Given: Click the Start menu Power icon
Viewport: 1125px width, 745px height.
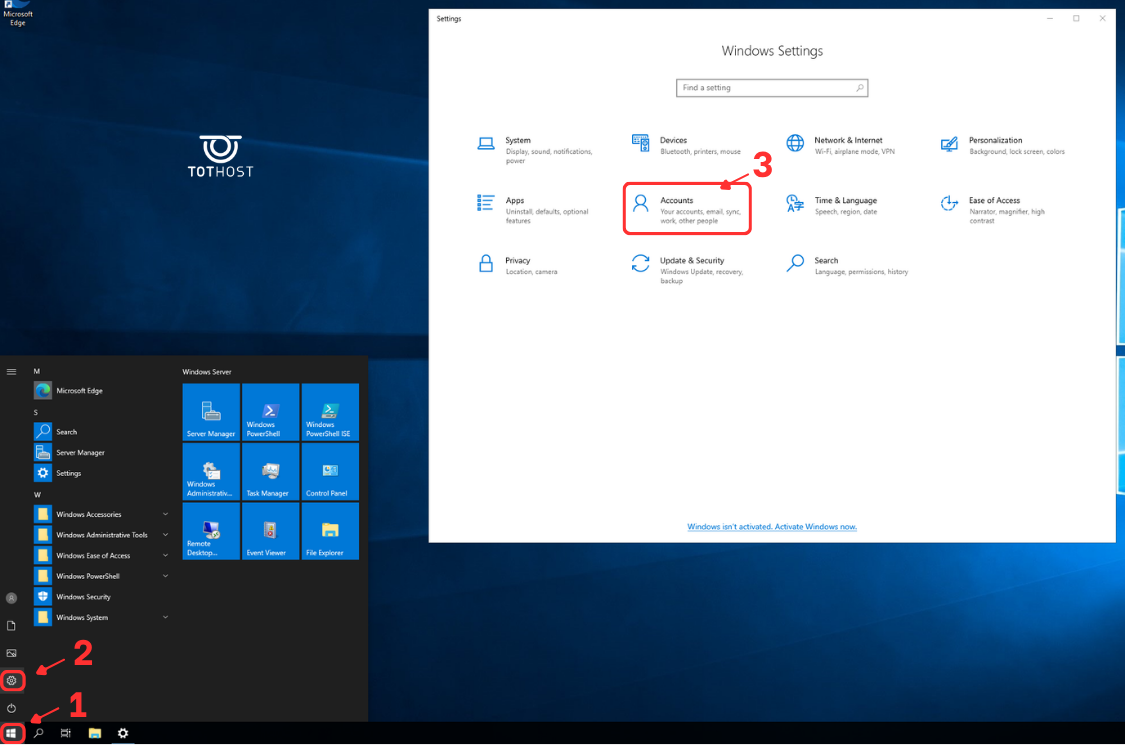Looking at the screenshot, I should click(x=11, y=708).
